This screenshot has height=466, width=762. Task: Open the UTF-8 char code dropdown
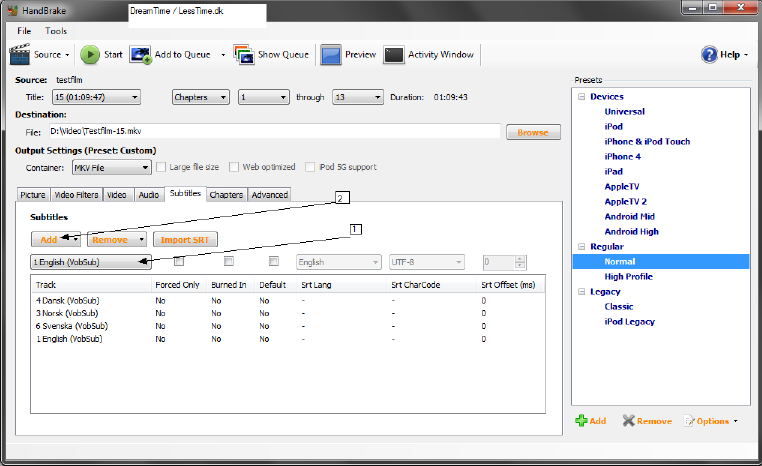427,262
